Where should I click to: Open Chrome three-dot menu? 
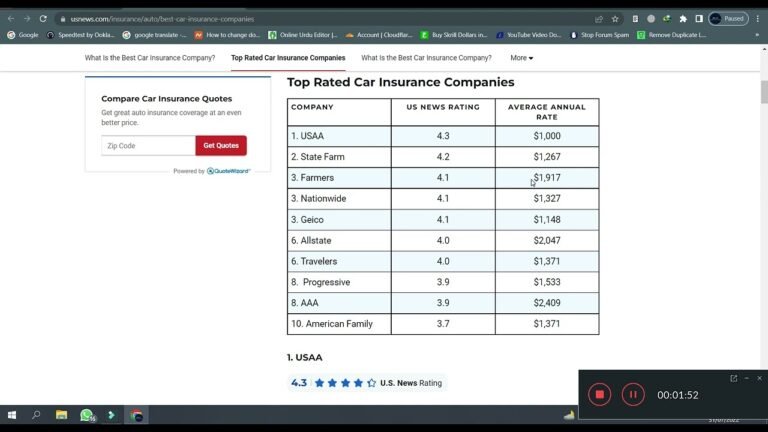click(x=758, y=19)
